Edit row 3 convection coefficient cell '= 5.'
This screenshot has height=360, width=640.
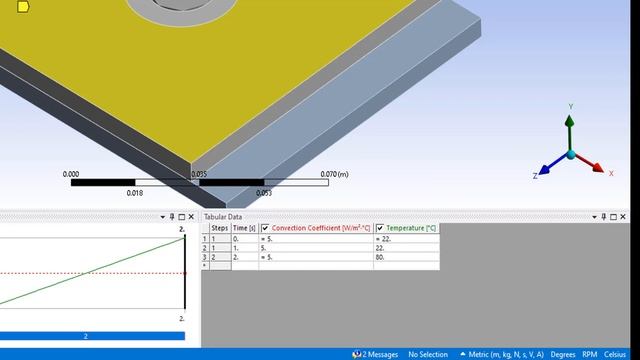click(316, 257)
